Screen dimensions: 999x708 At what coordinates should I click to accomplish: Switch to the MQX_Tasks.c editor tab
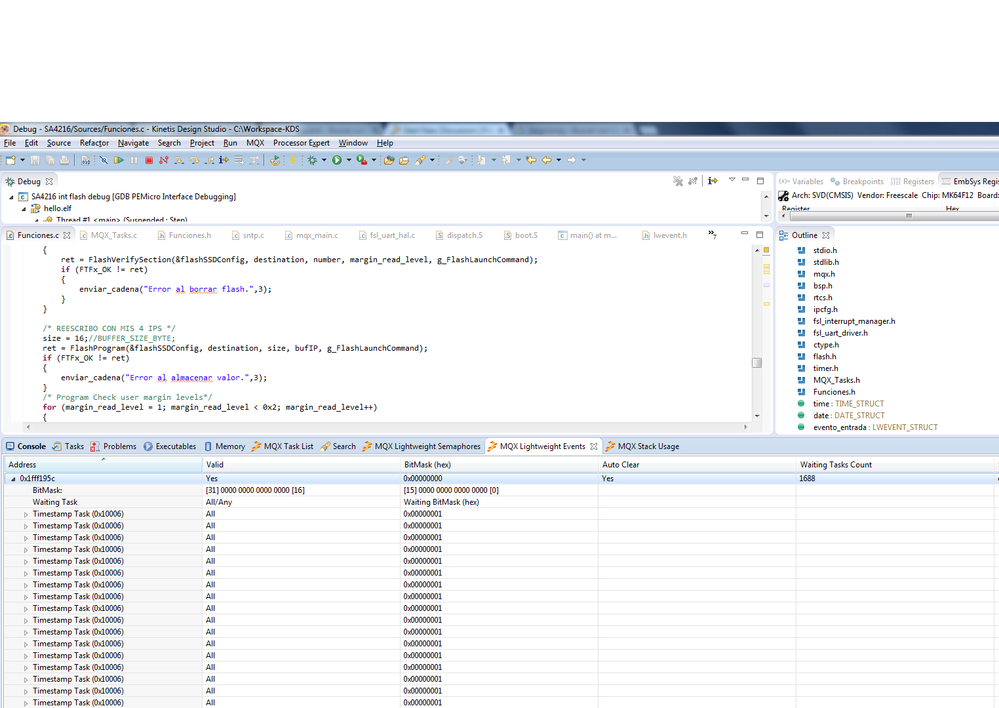coord(108,235)
